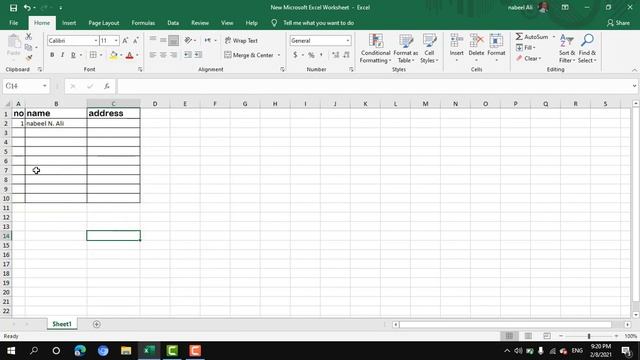Screen dimensions: 640x360
Task: Switch to the Insert ribbon tab
Action: [69, 23]
